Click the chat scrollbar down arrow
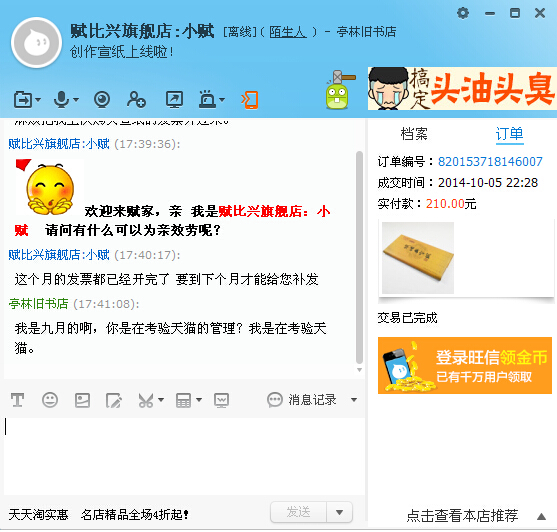Image resolution: width=557 pixels, height=532 pixels. click(359, 370)
